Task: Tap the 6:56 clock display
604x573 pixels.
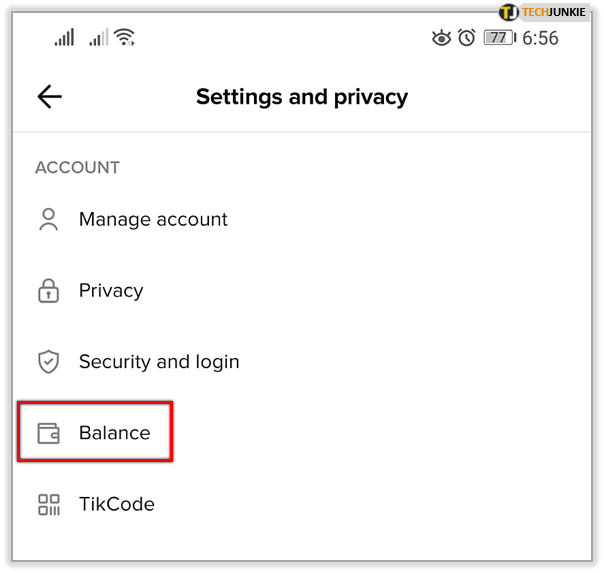Action: tap(540, 39)
